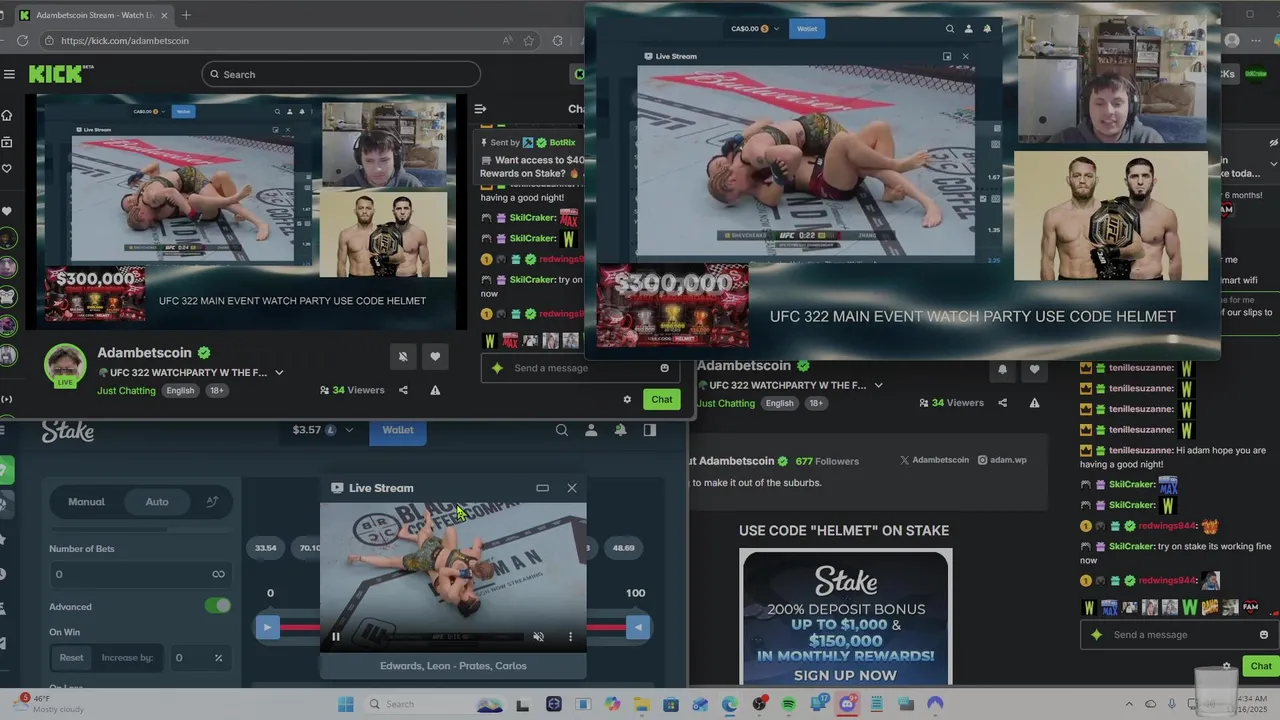Open the $3.57 balance dropdown in Stake
This screenshot has width=1280, height=720.
323,430
